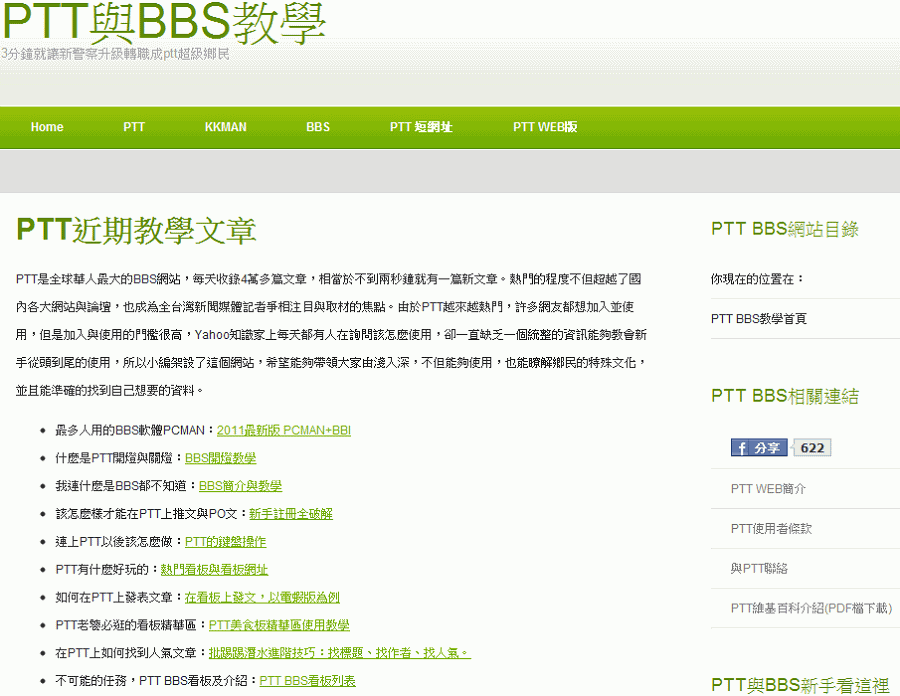
Task: Open PTT使用者條款 sidebar link
Action: [x=771, y=528]
